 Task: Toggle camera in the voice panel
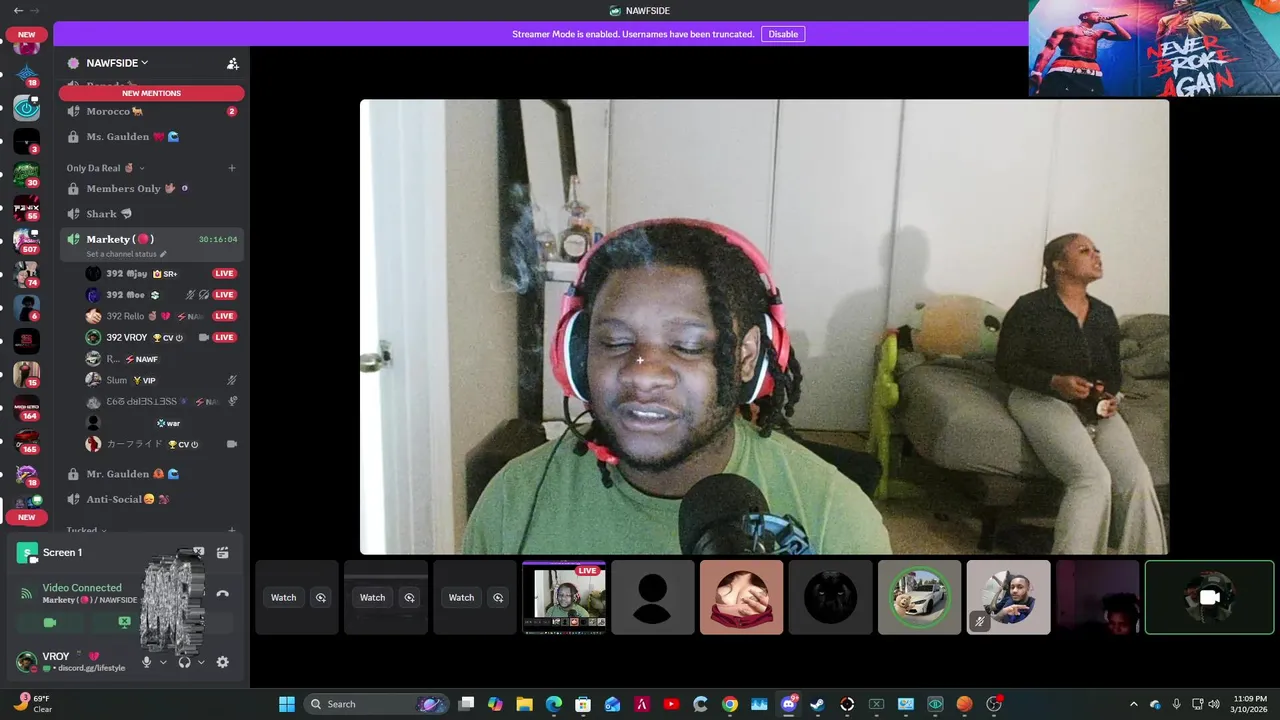tap(50, 622)
